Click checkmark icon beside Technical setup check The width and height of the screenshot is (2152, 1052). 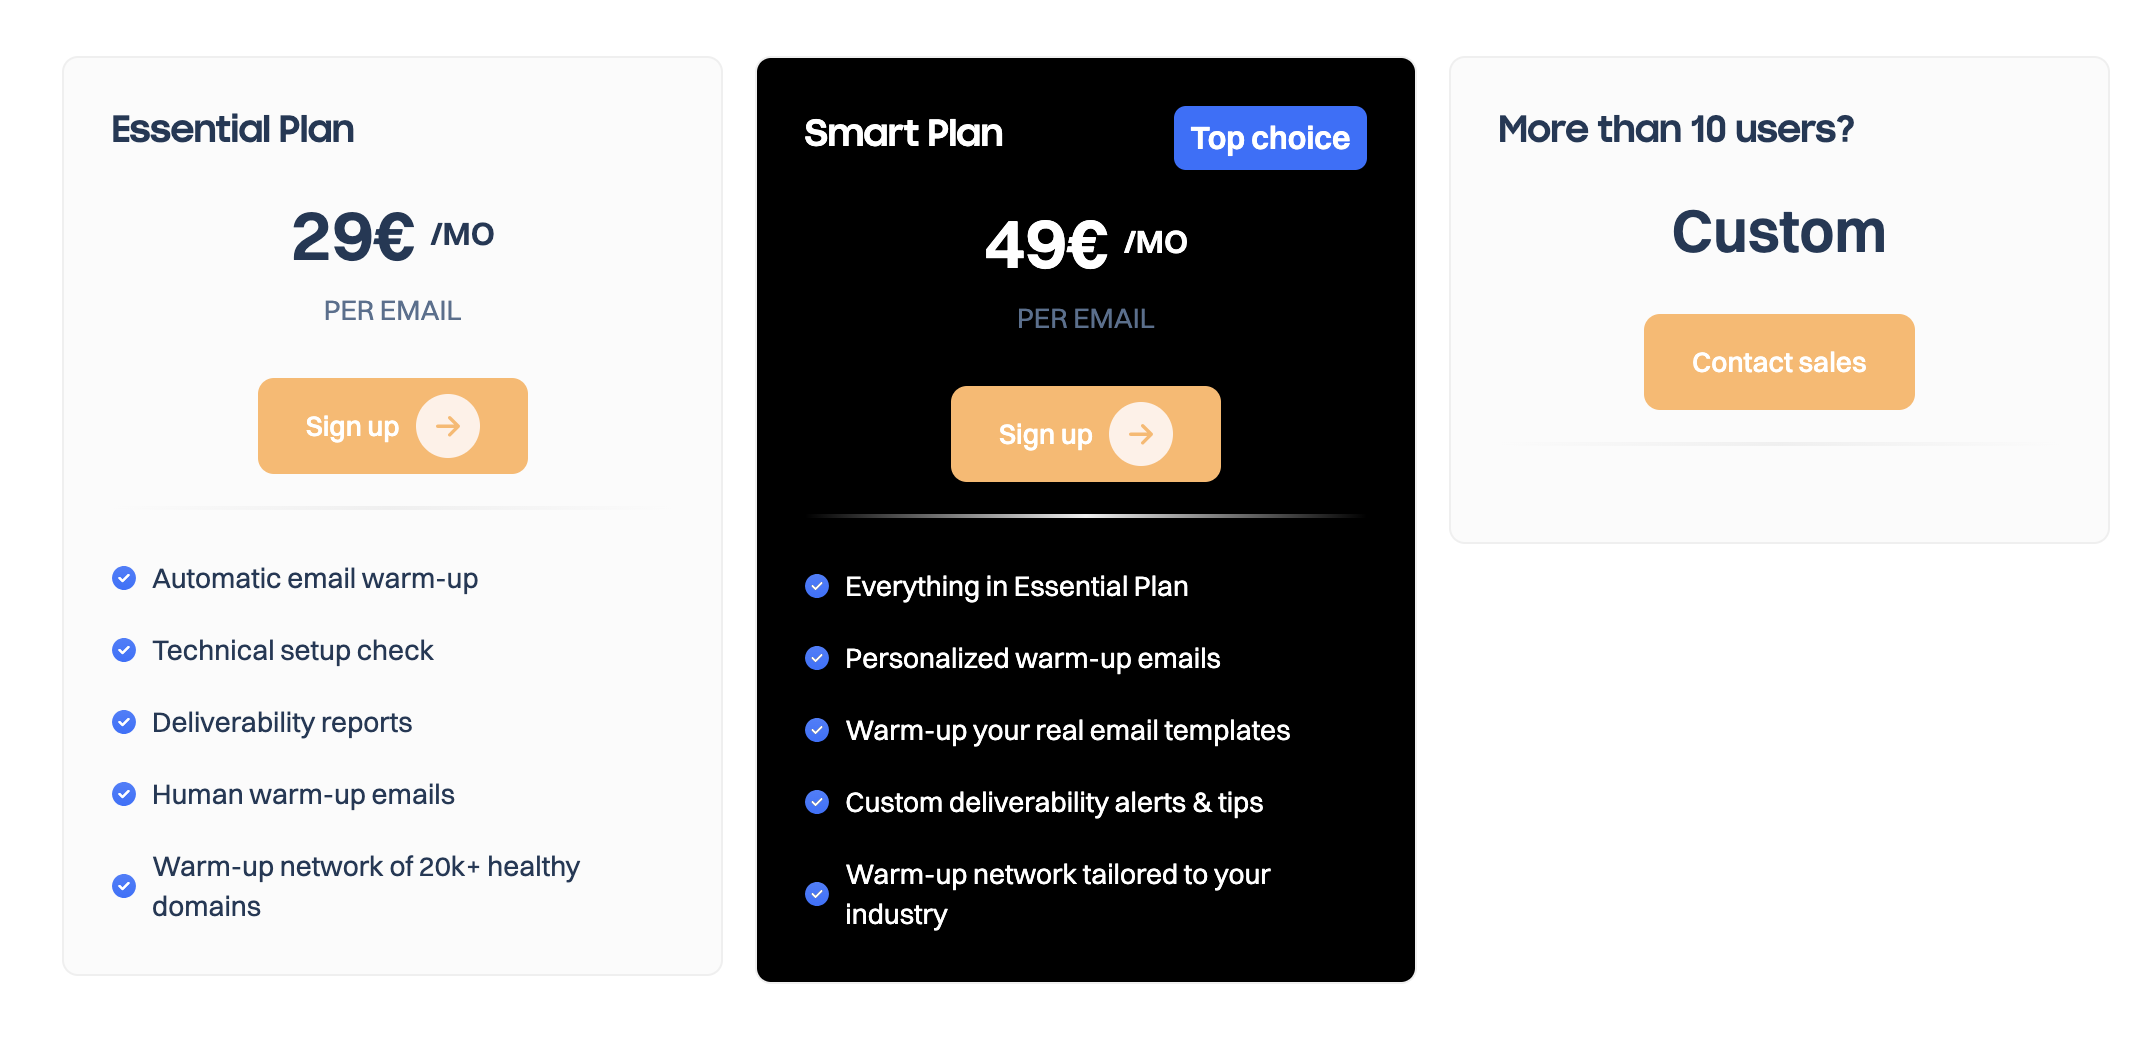click(x=124, y=650)
